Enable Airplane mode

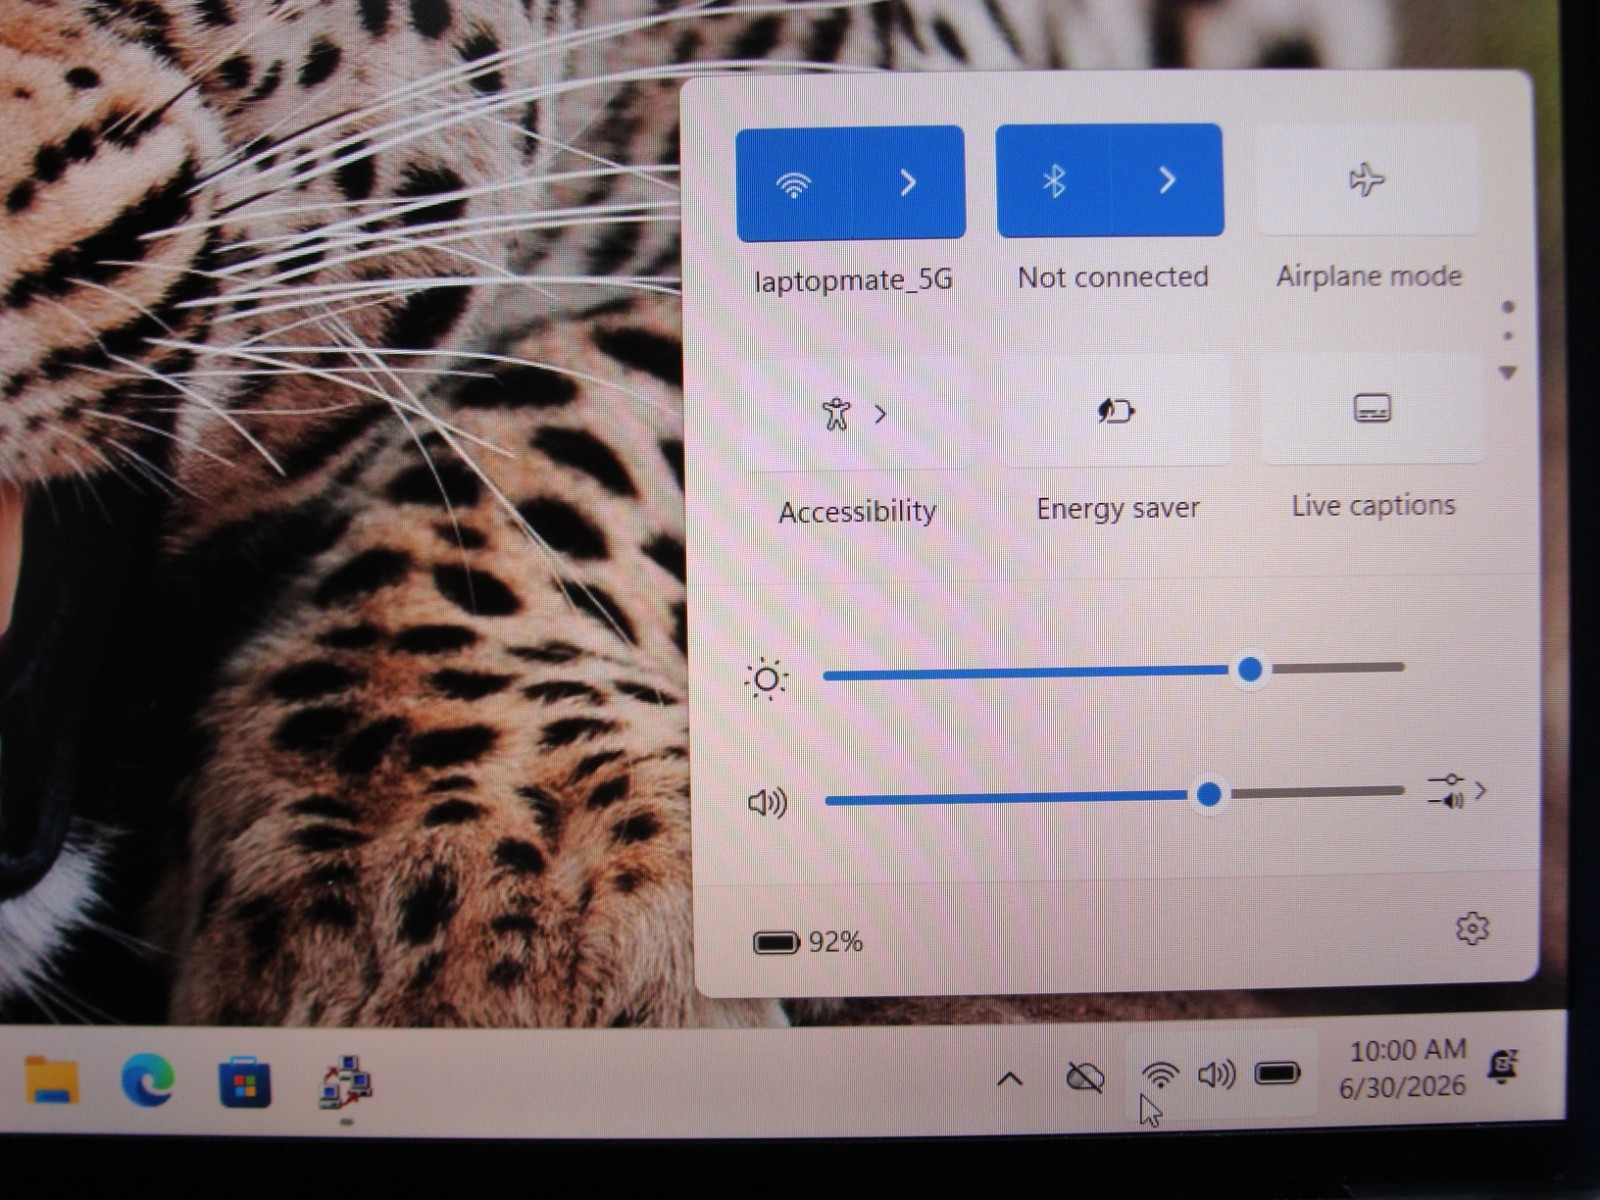click(1367, 179)
